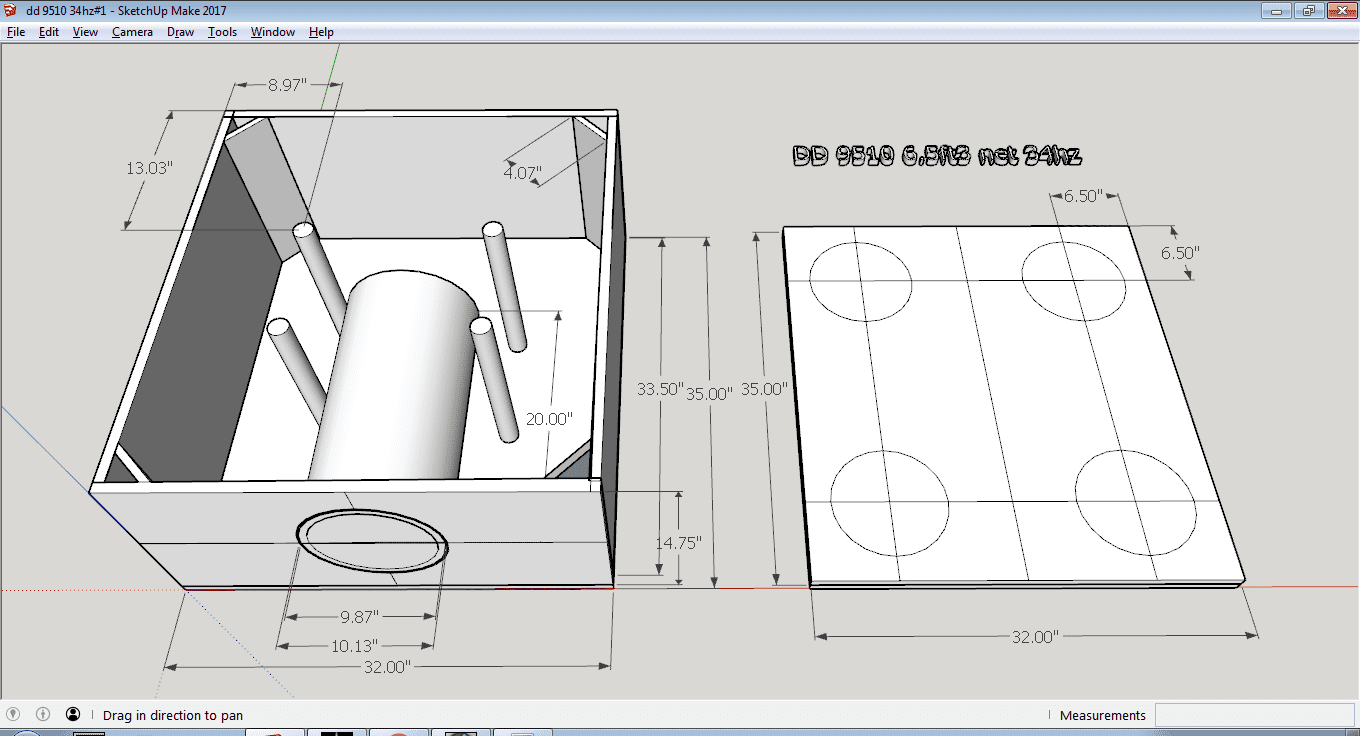The image size is (1360, 736).
Task: Click the "DD 9510 6.5ft3 net 34hz" 3D text
Action: 937,156
